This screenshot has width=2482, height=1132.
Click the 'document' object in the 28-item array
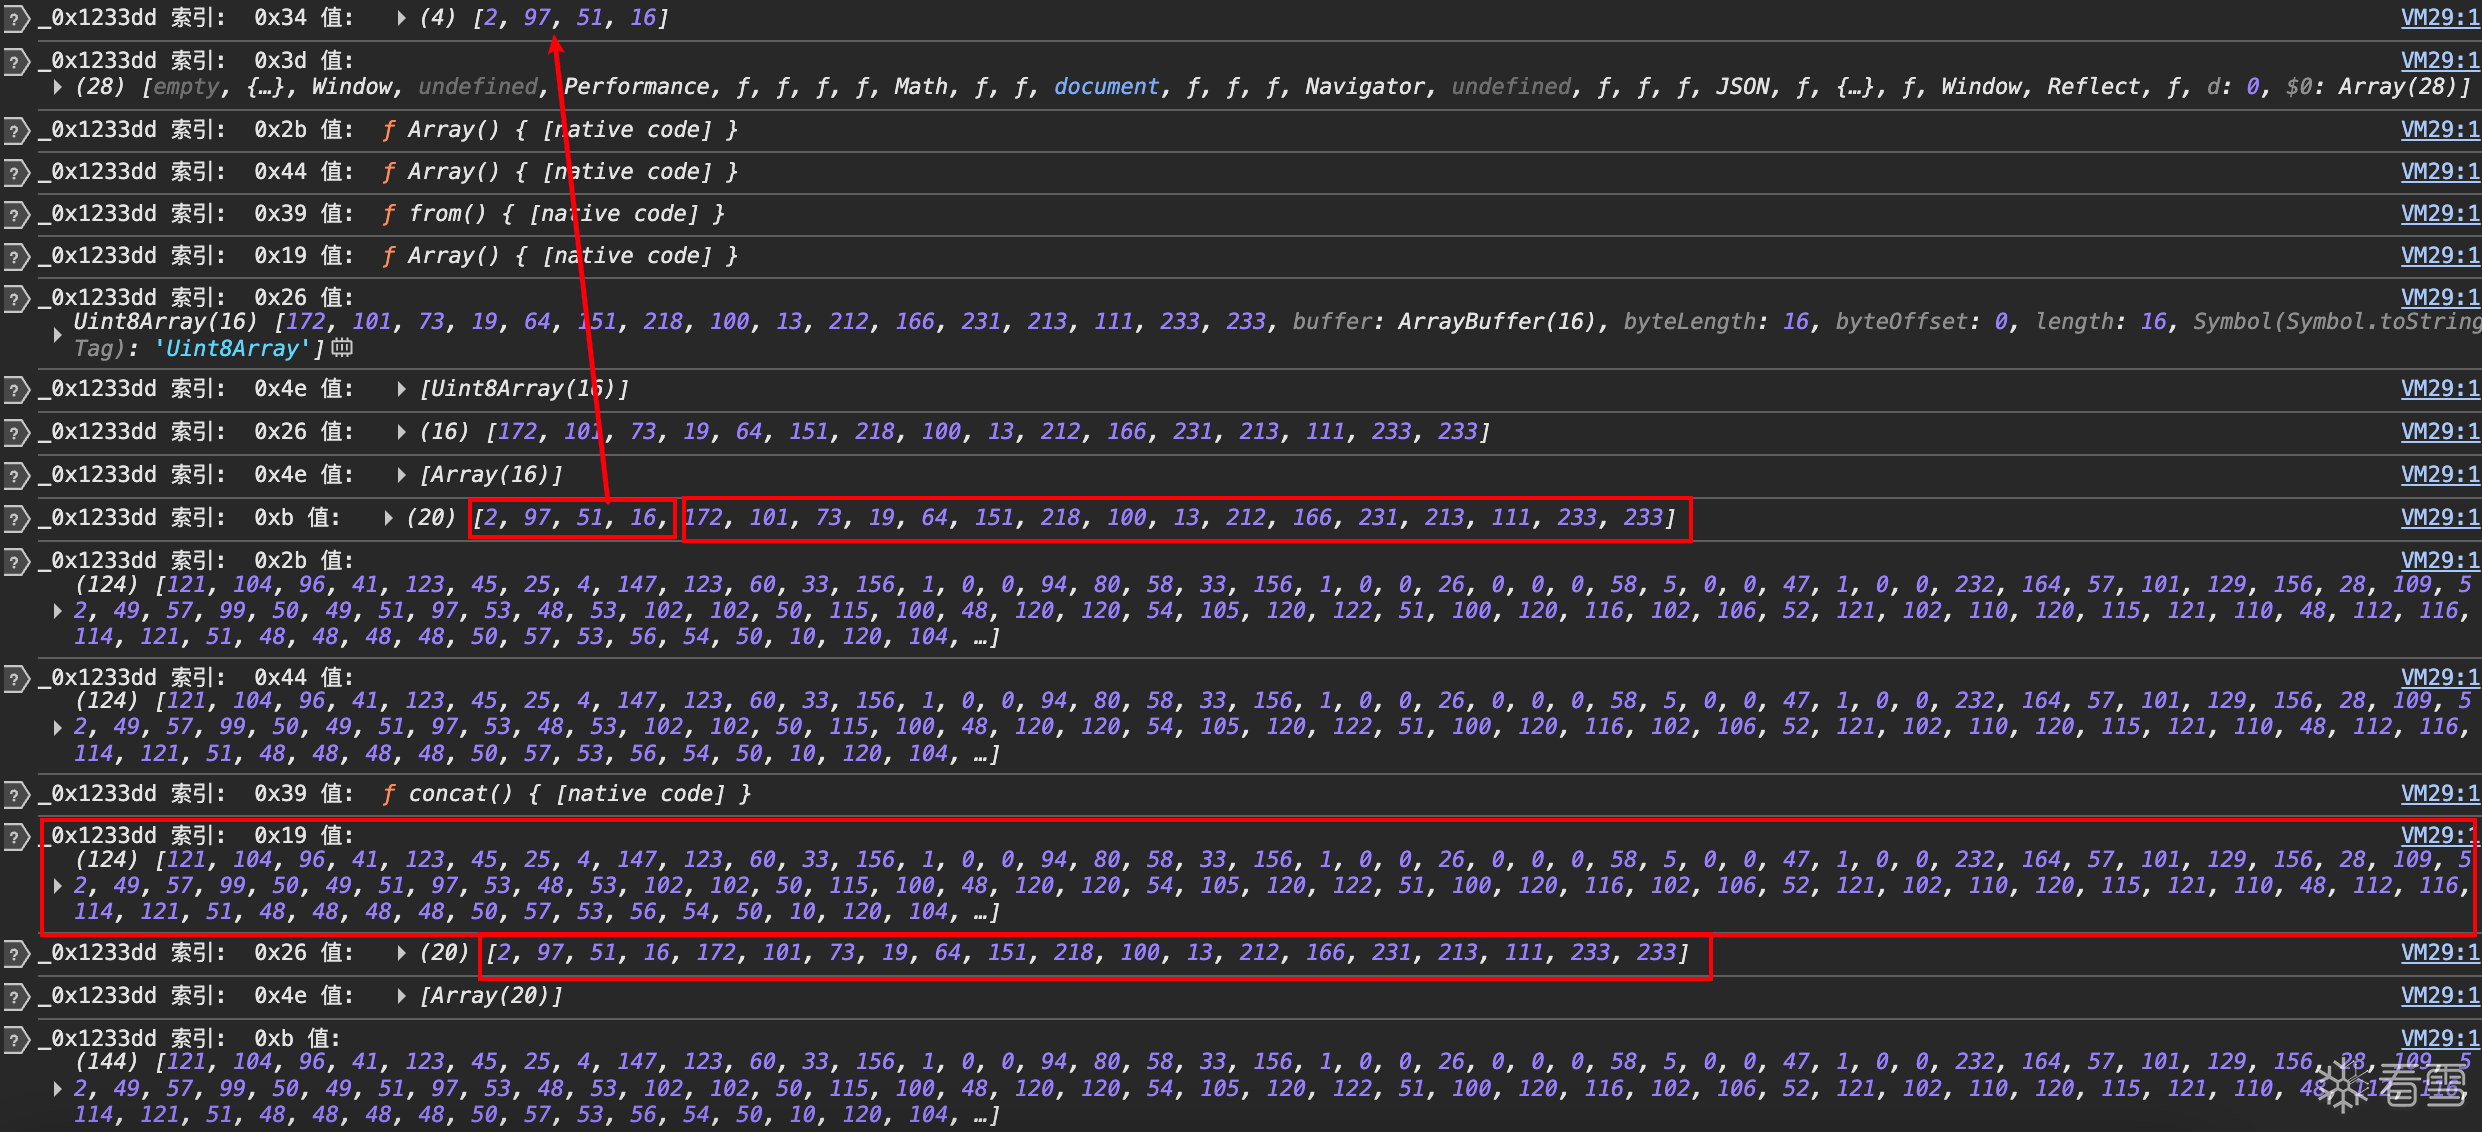point(1106,87)
